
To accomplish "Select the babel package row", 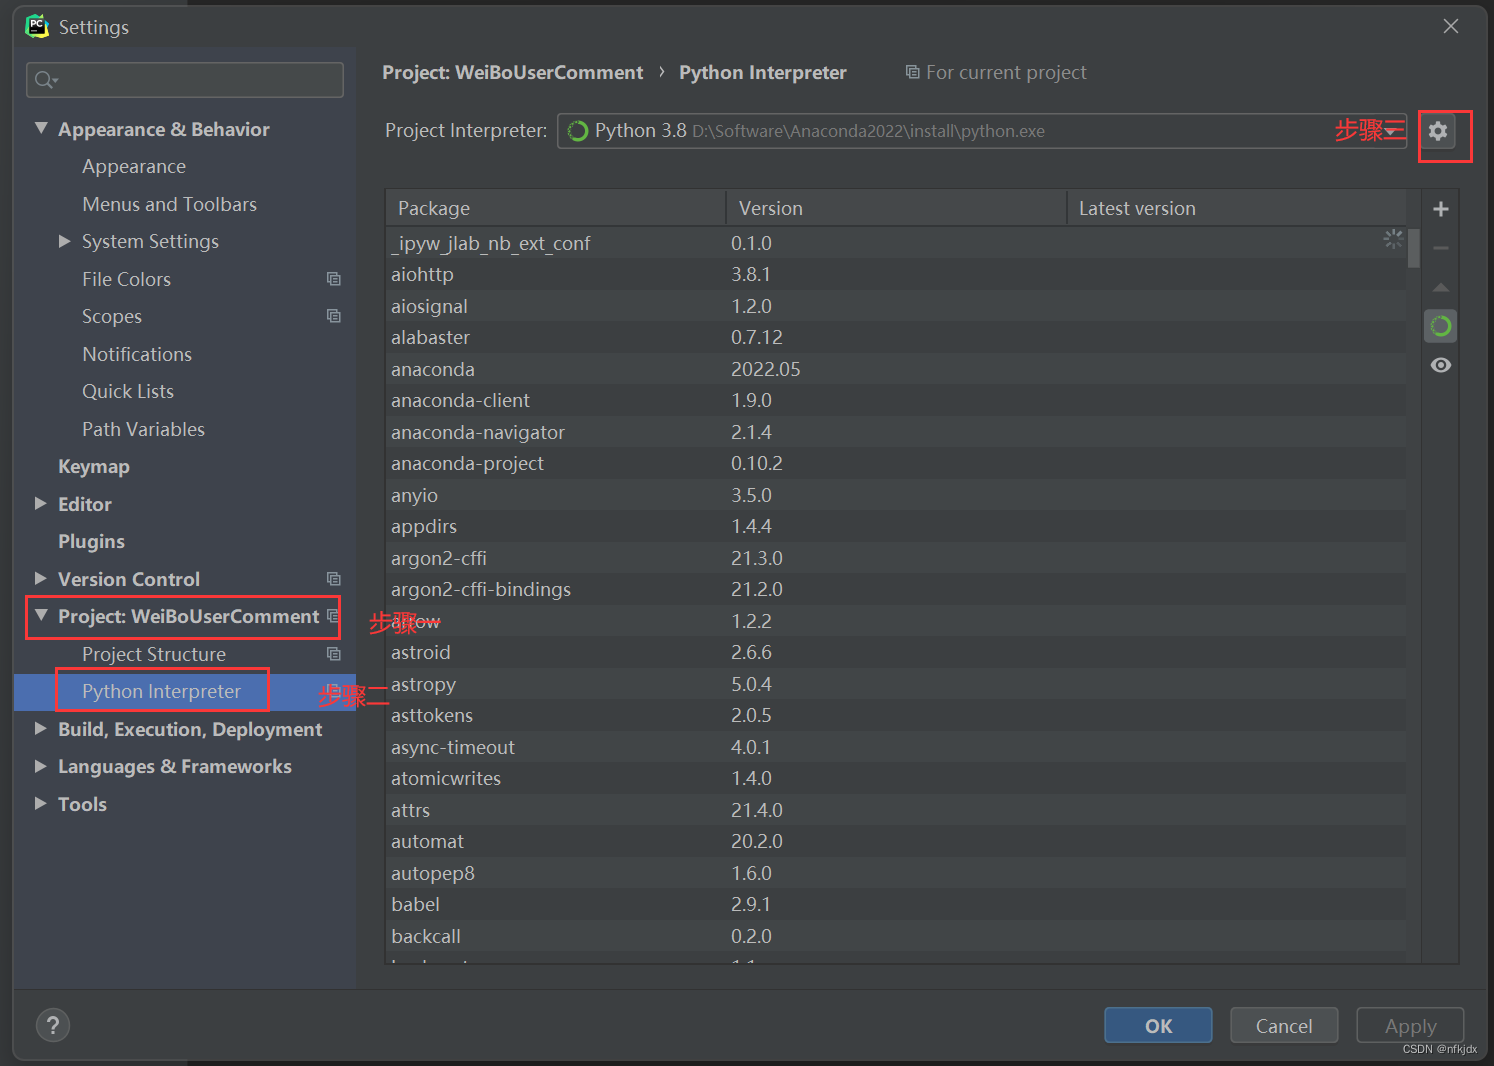I will click(x=896, y=904).
